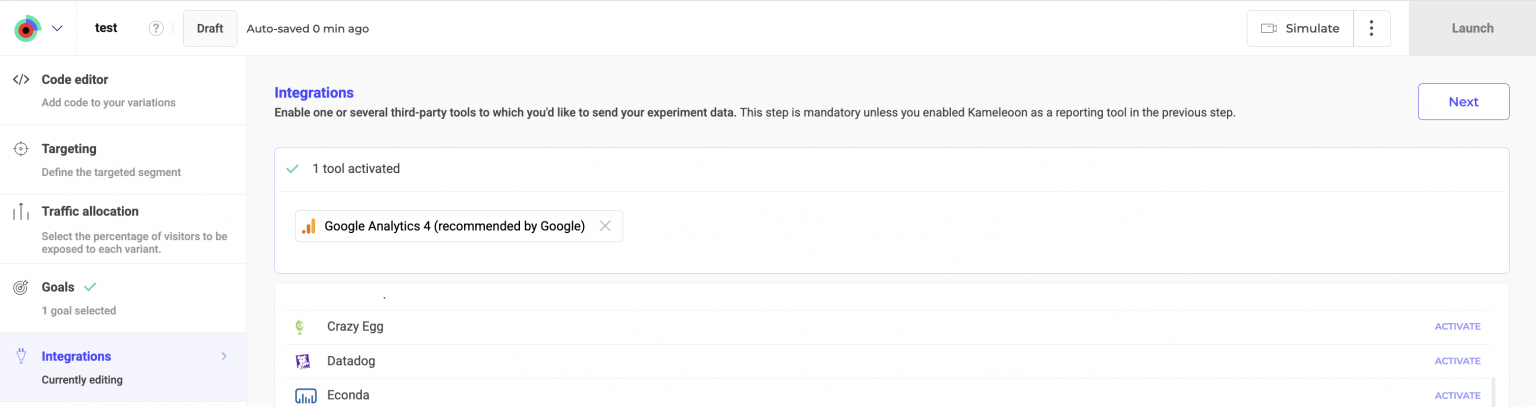1536x407 pixels.
Task: Open the Code editor step
Action: pos(75,80)
